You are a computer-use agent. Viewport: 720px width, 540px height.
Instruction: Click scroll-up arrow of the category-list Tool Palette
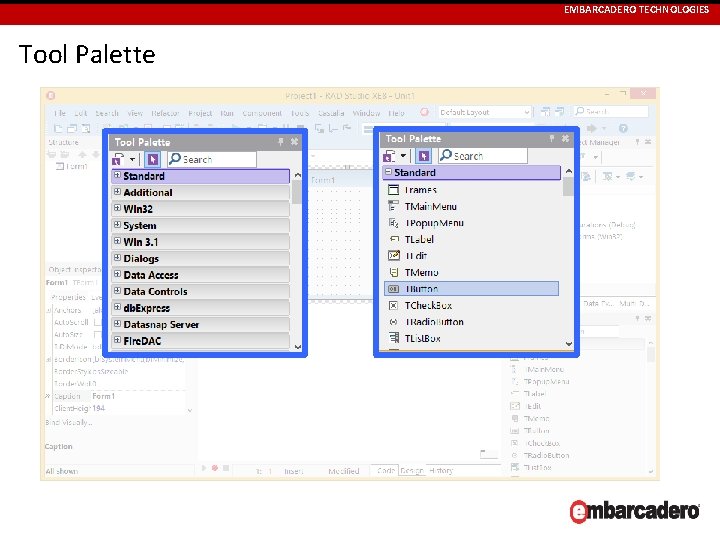[x=298, y=175]
